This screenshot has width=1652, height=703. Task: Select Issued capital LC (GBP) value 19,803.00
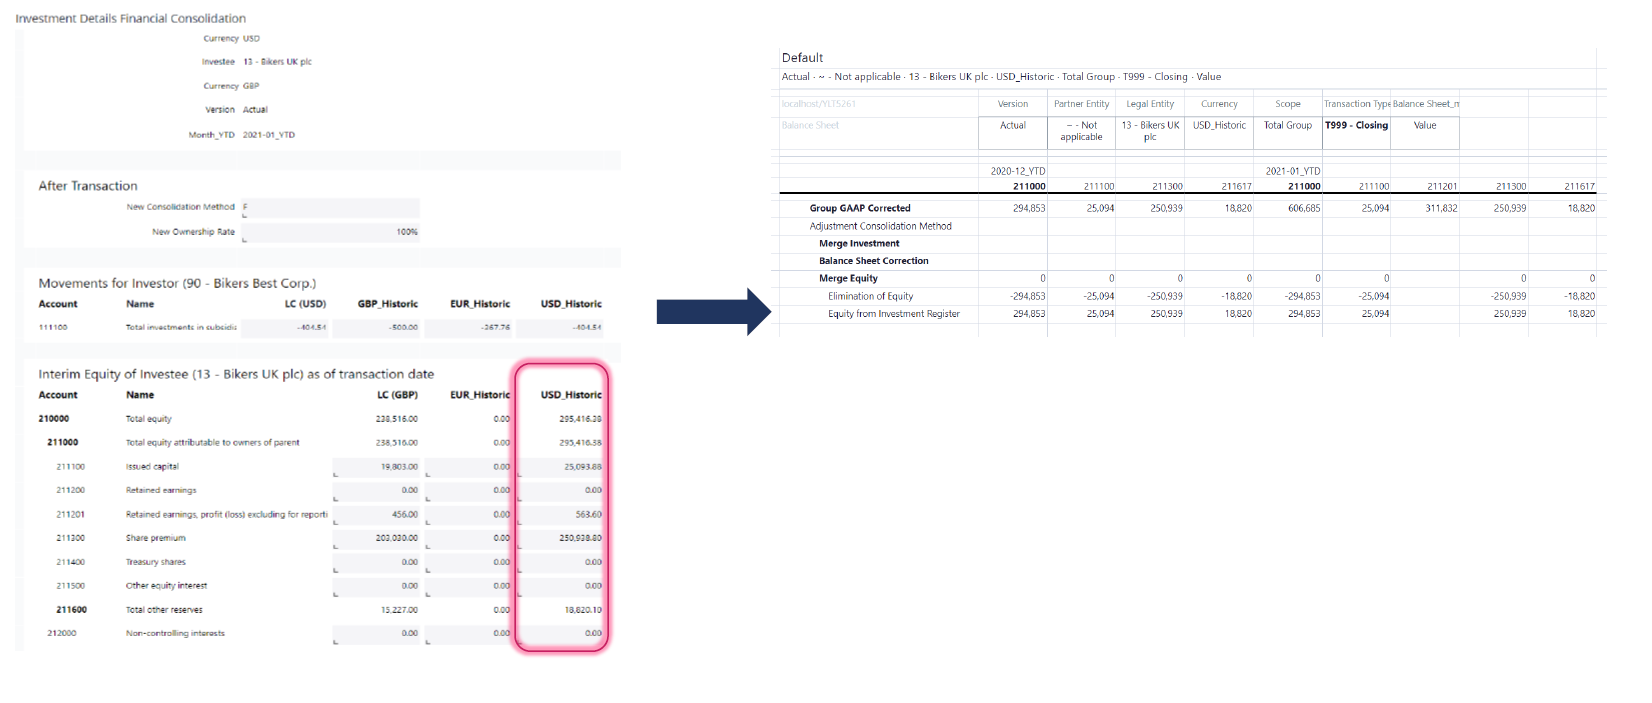point(377,467)
